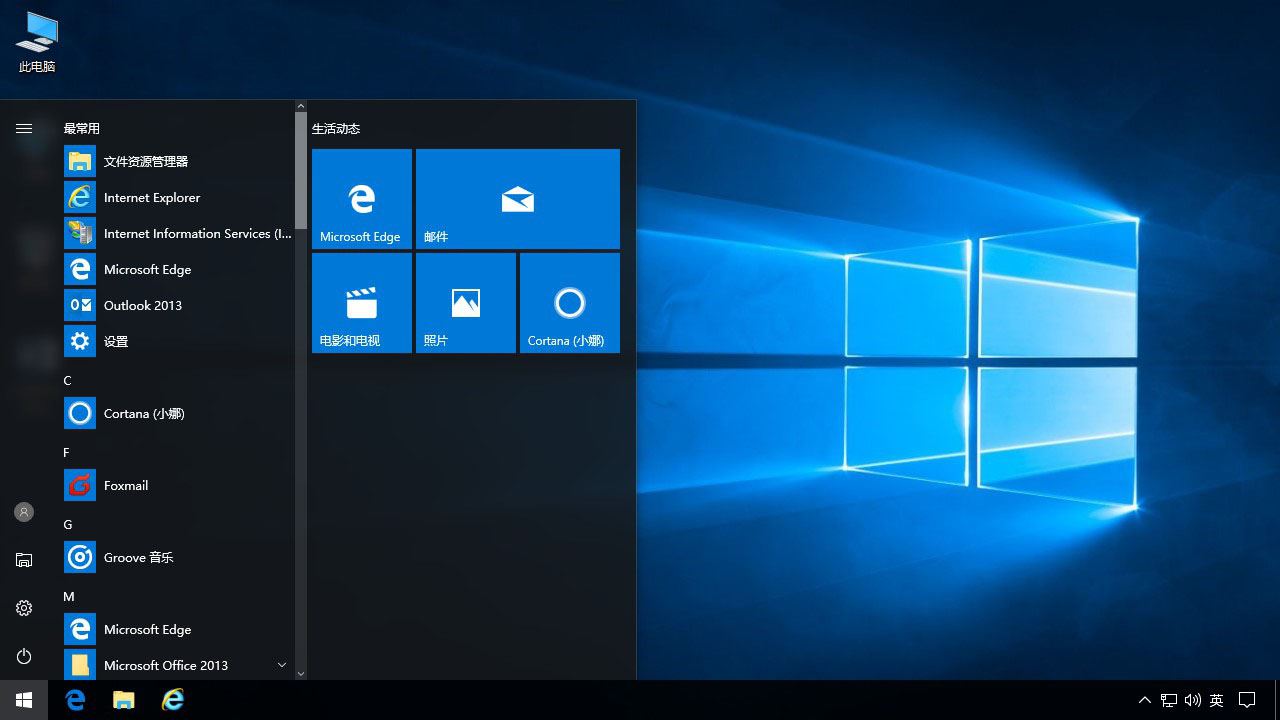Open Internet Information Services manager entry

(178, 233)
